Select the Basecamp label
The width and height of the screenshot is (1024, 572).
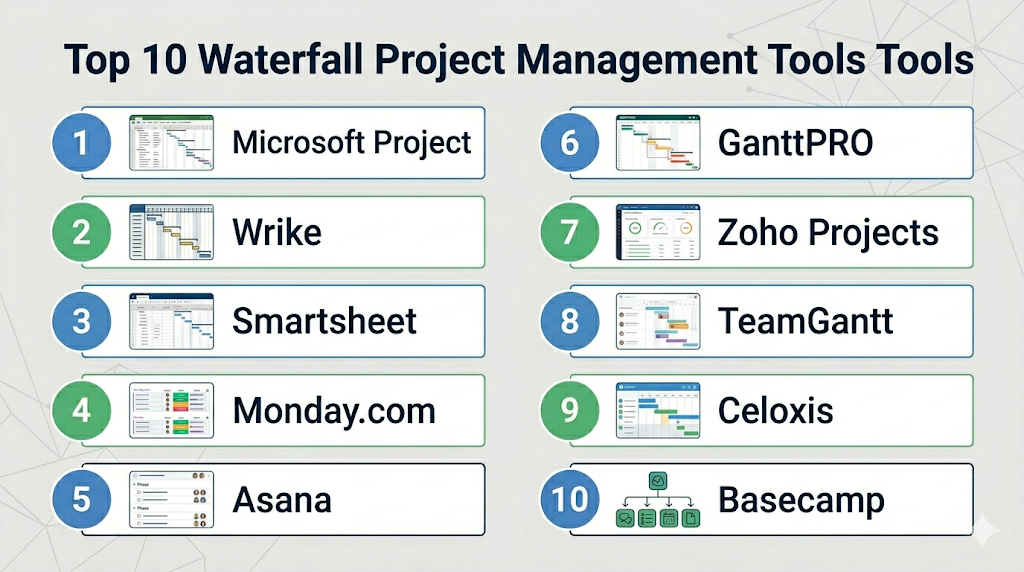coord(801,499)
